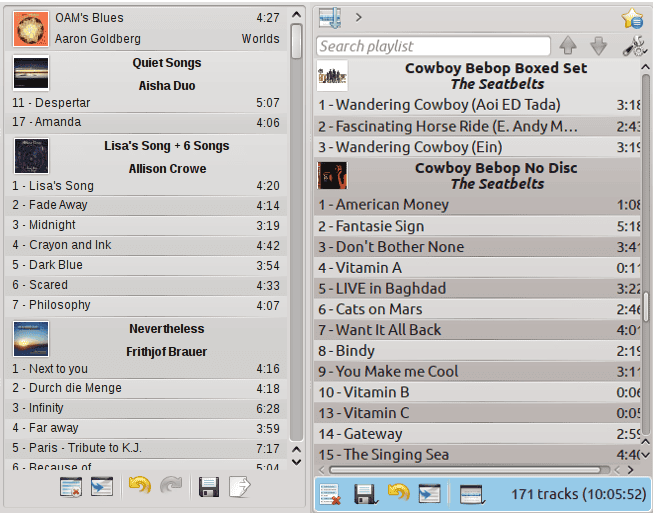Select track 2 - Fade Away
Image resolution: width=653 pixels, height=514 pixels.
click(x=146, y=205)
